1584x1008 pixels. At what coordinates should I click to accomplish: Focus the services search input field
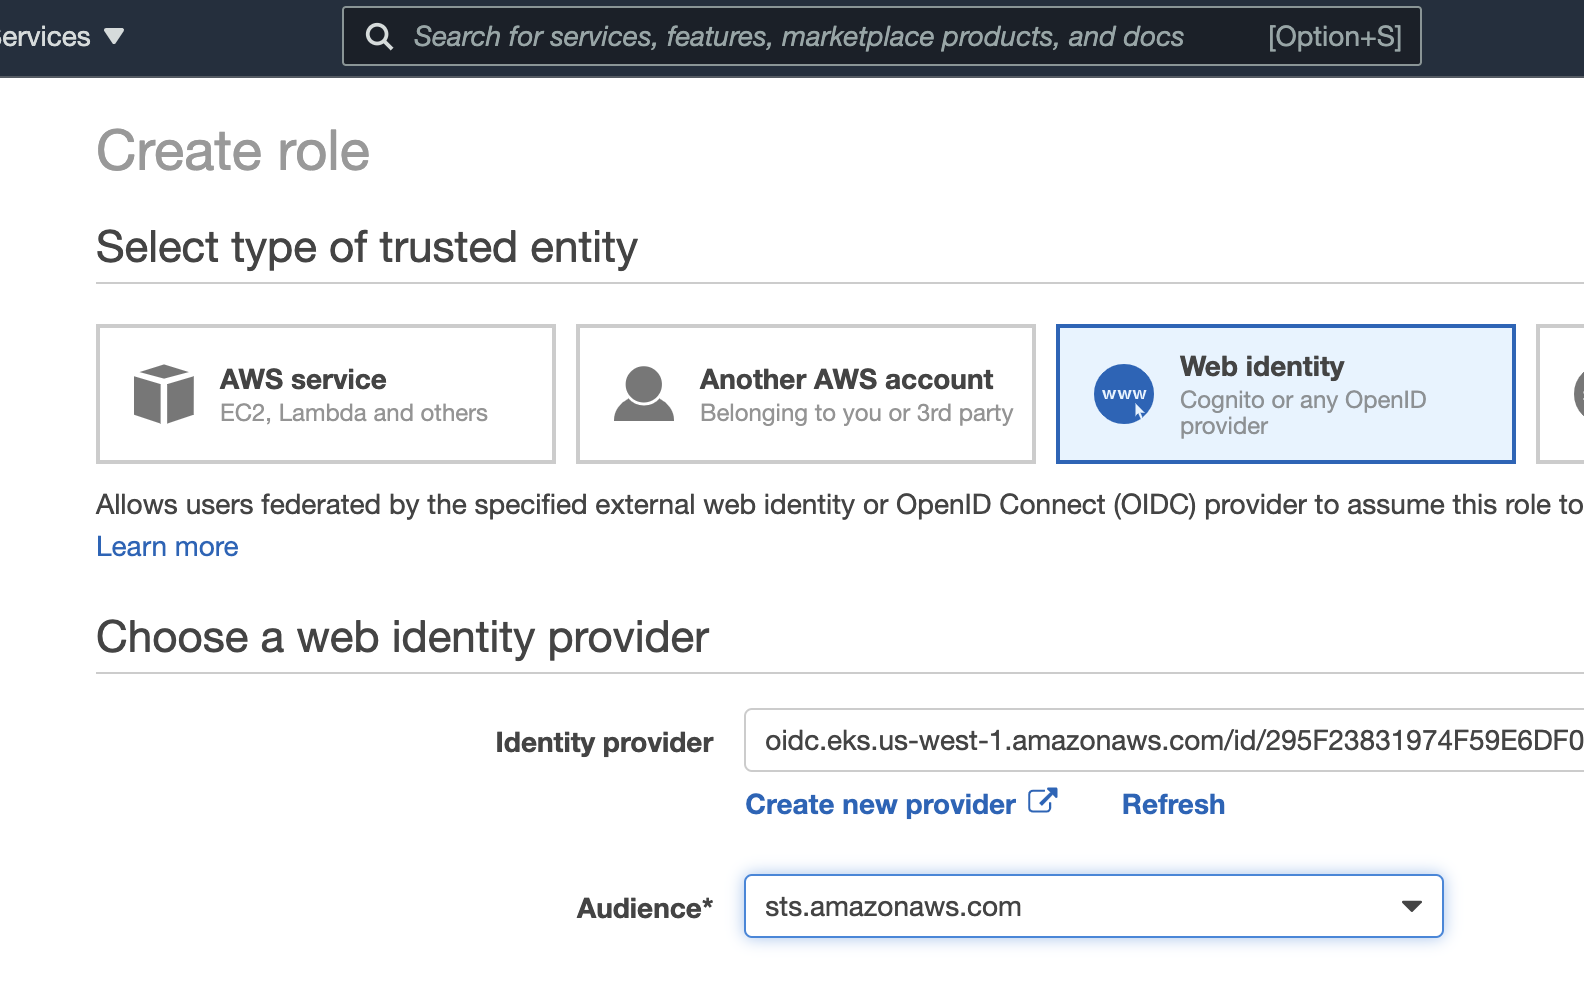(x=881, y=36)
